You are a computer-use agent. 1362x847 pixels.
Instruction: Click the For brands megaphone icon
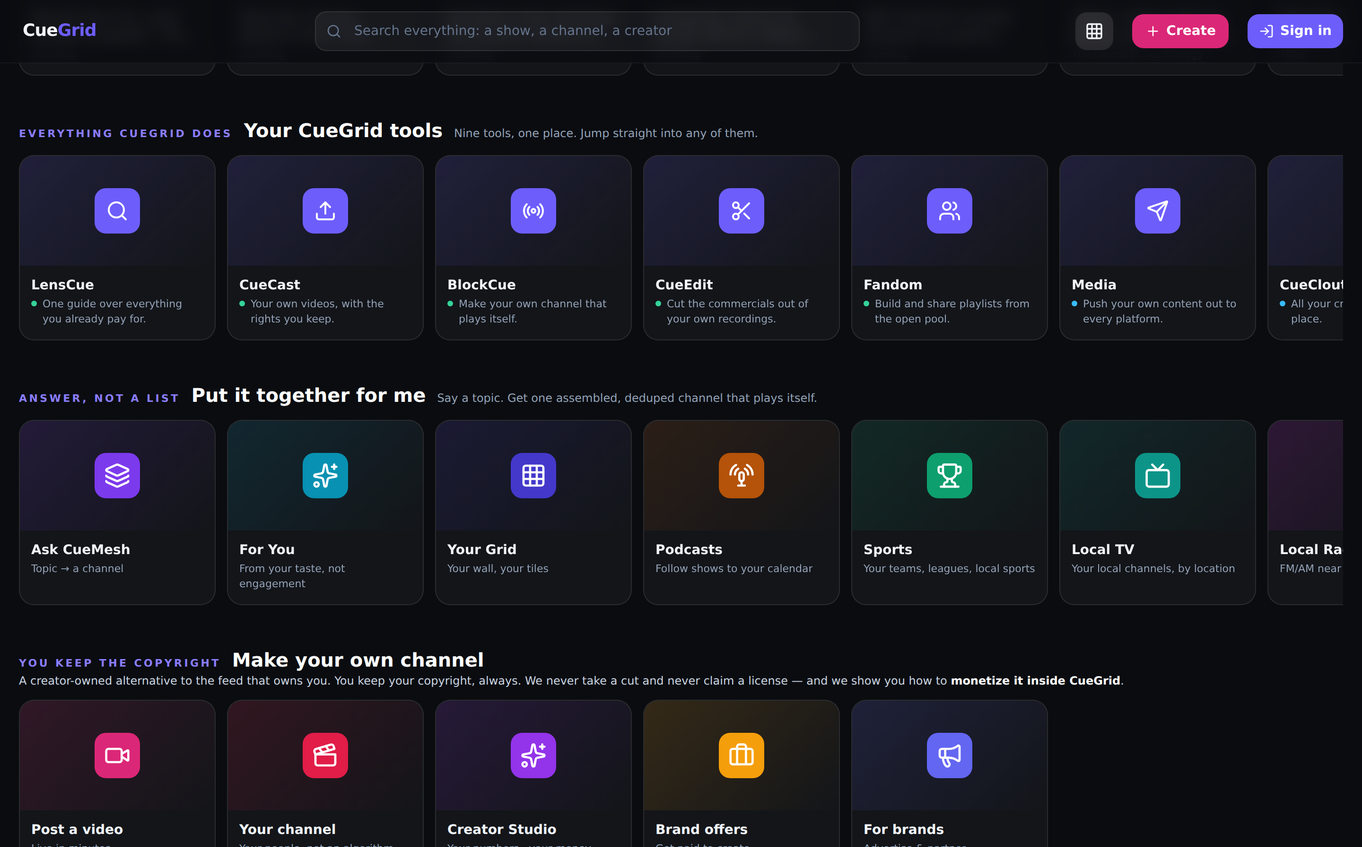coord(949,755)
